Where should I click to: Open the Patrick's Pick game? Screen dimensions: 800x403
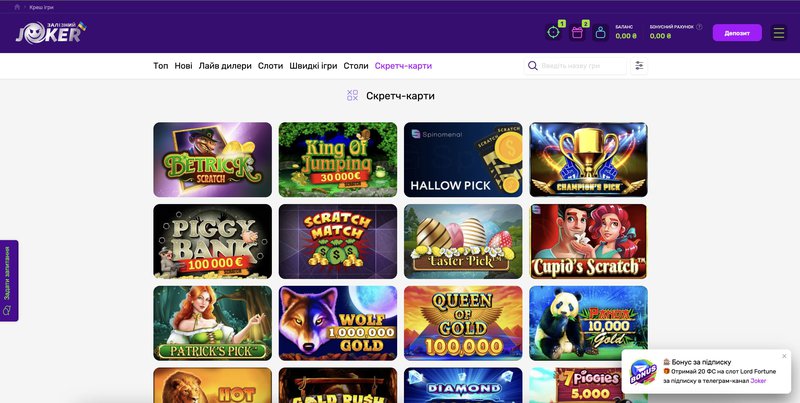coord(212,323)
